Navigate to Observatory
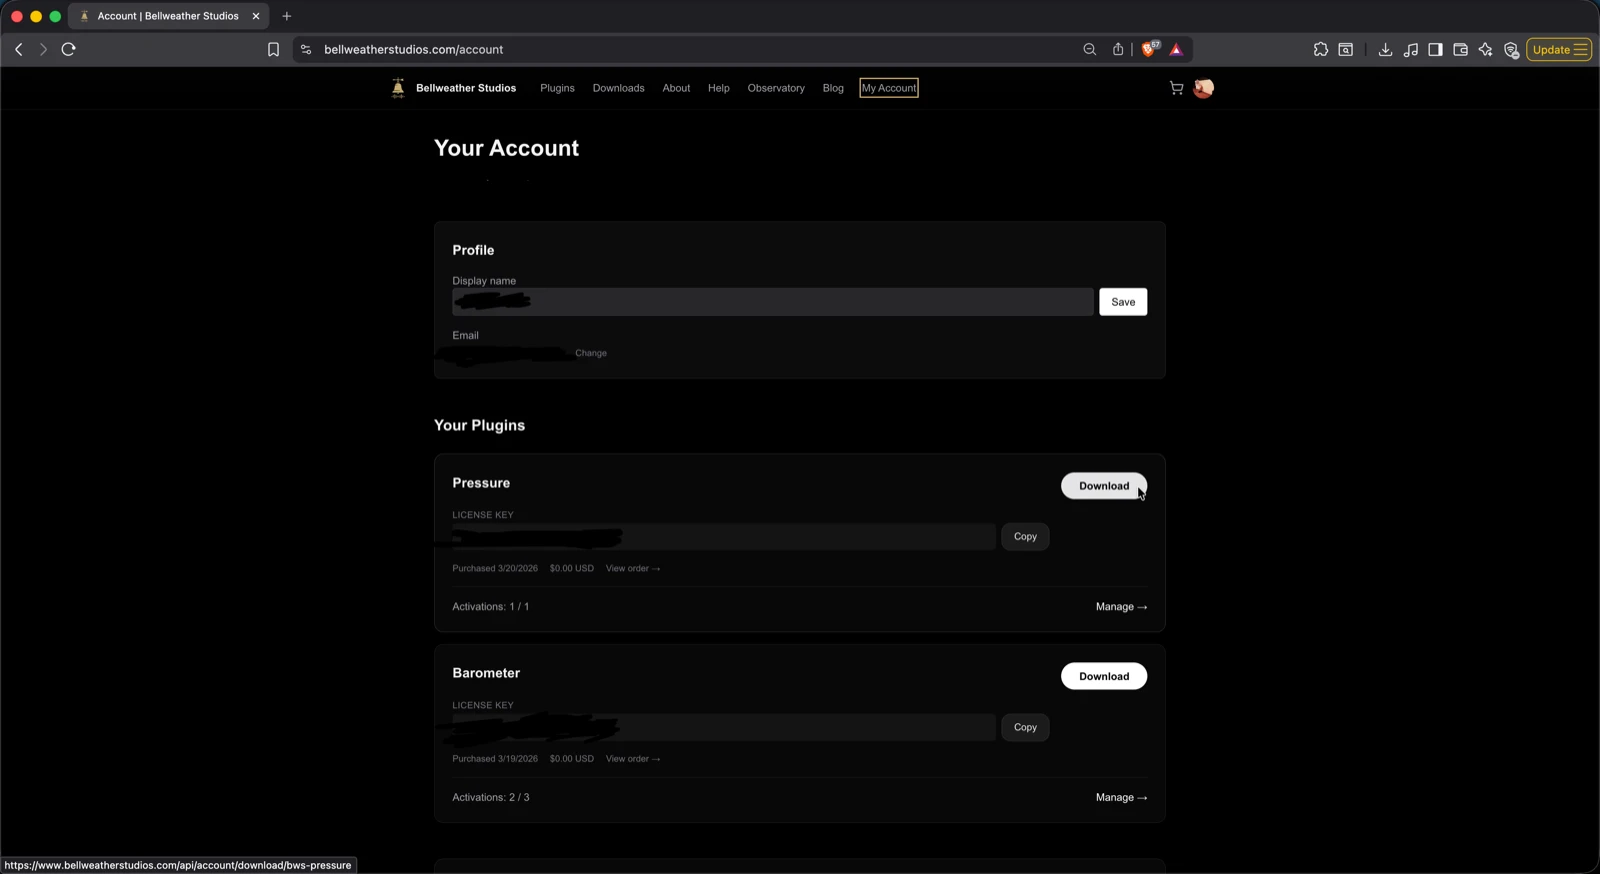The height and width of the screenshot is (874, 1600). coord(776,88)
